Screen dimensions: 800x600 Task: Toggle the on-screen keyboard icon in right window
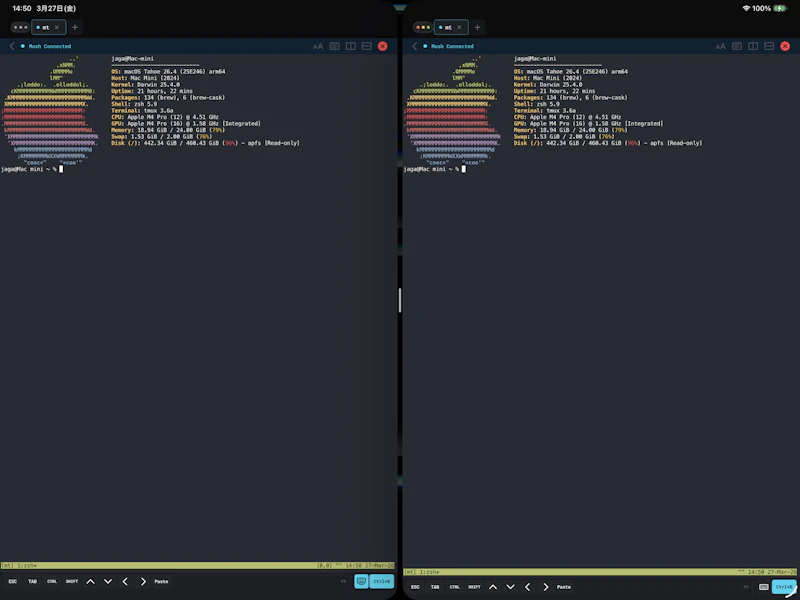[x=764, y=587]
